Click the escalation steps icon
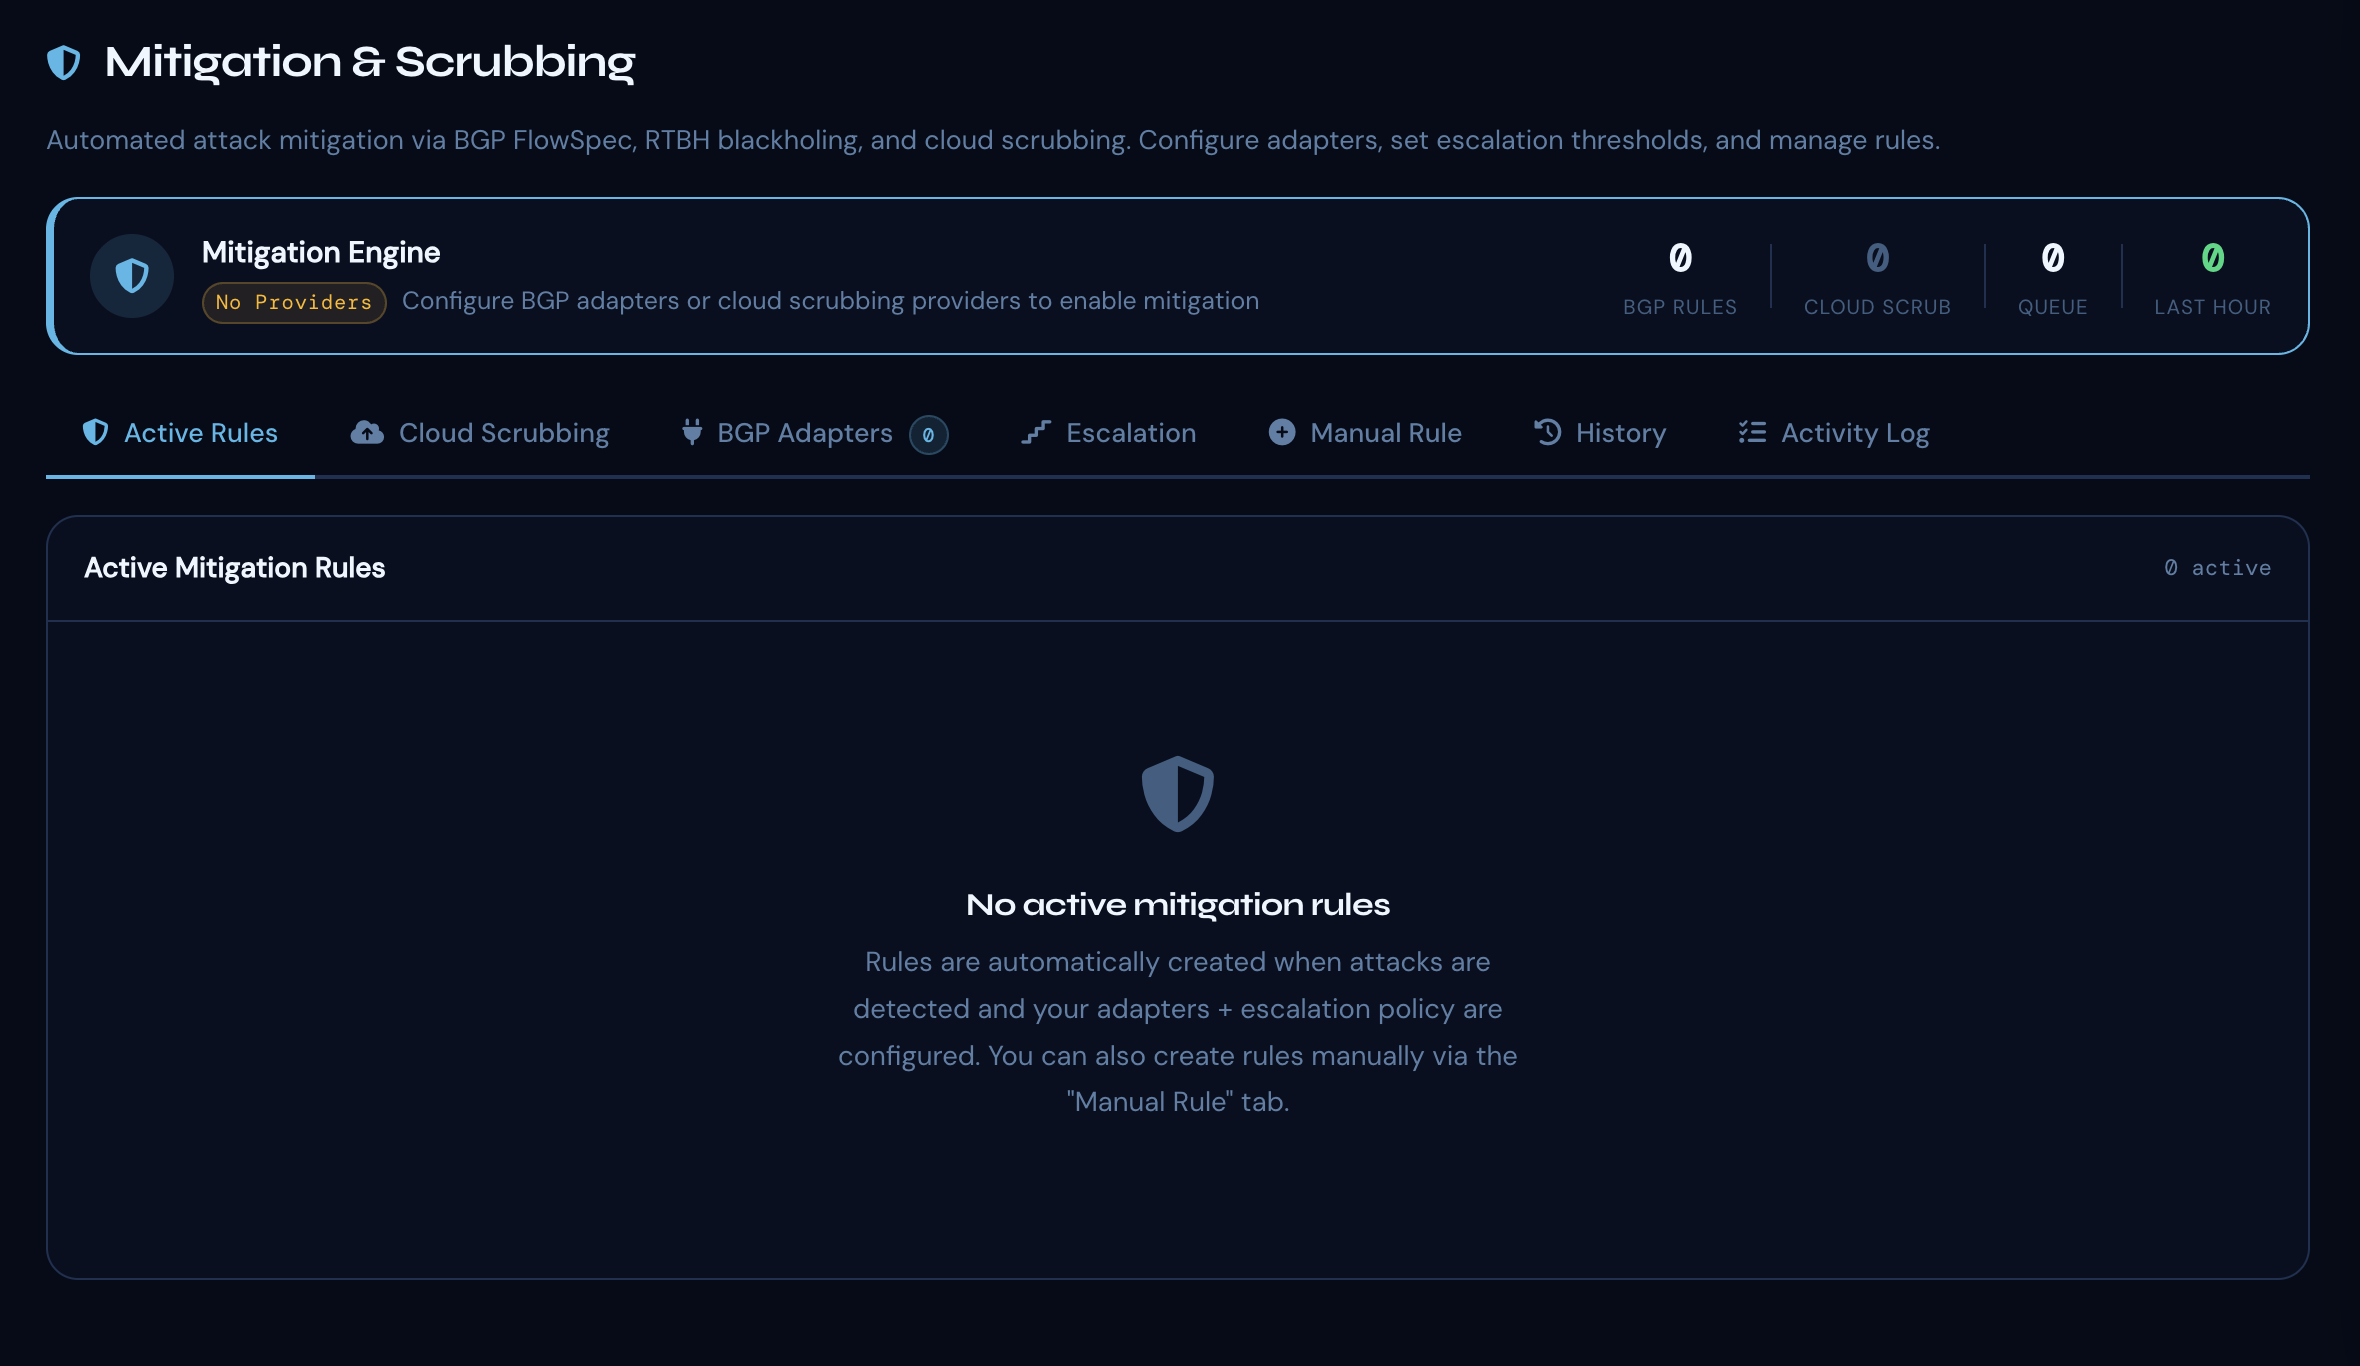 click(x=1037, y=432)
